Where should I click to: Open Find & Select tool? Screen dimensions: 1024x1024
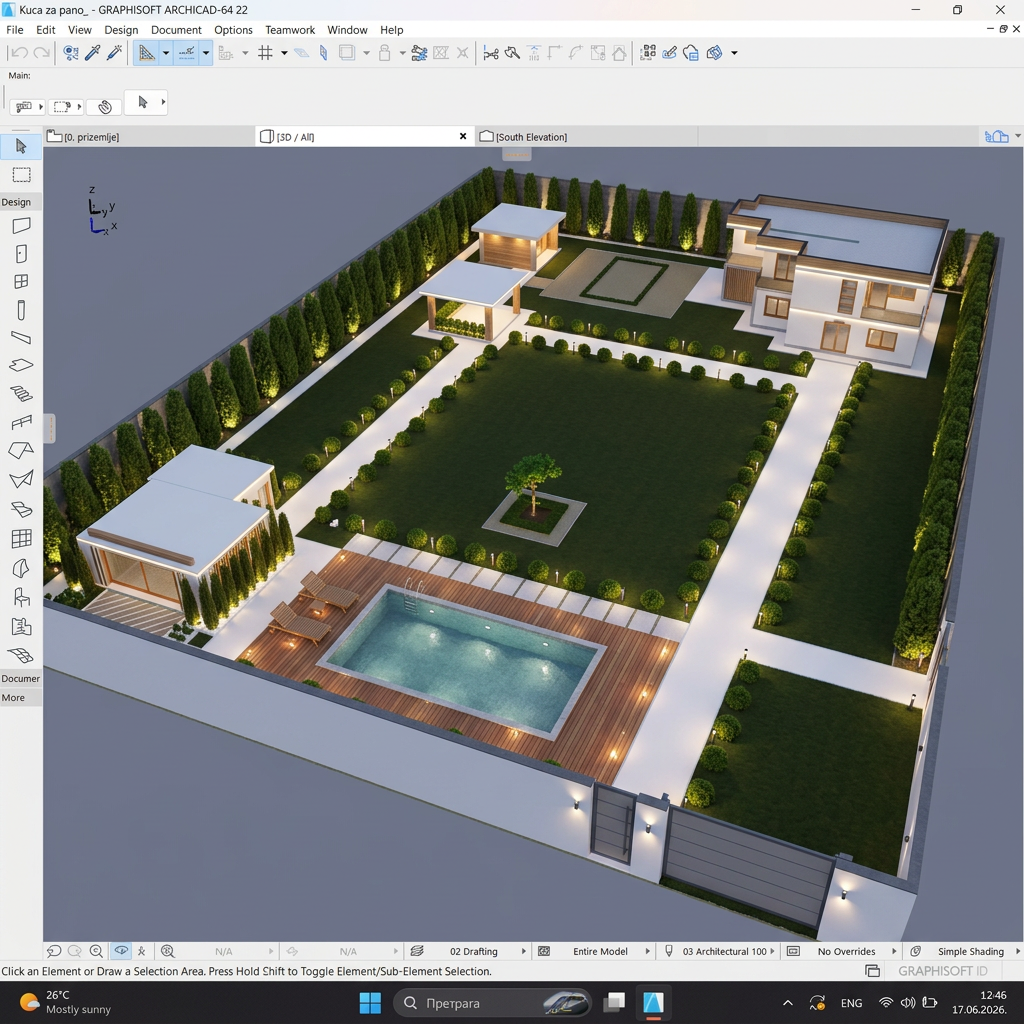pyautogui.click(x=71, y=53)
